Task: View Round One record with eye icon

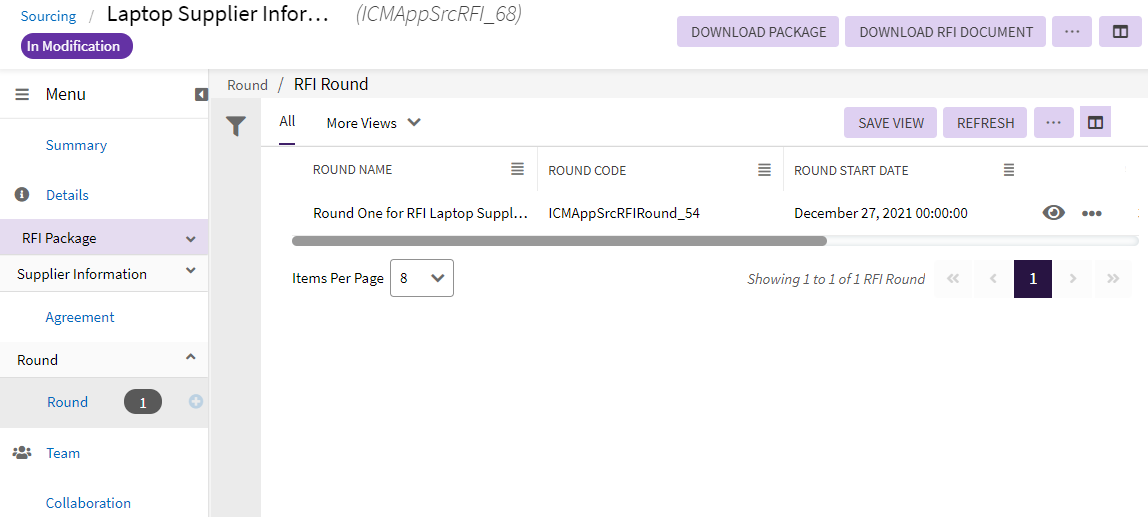Action: point(1053,213)
